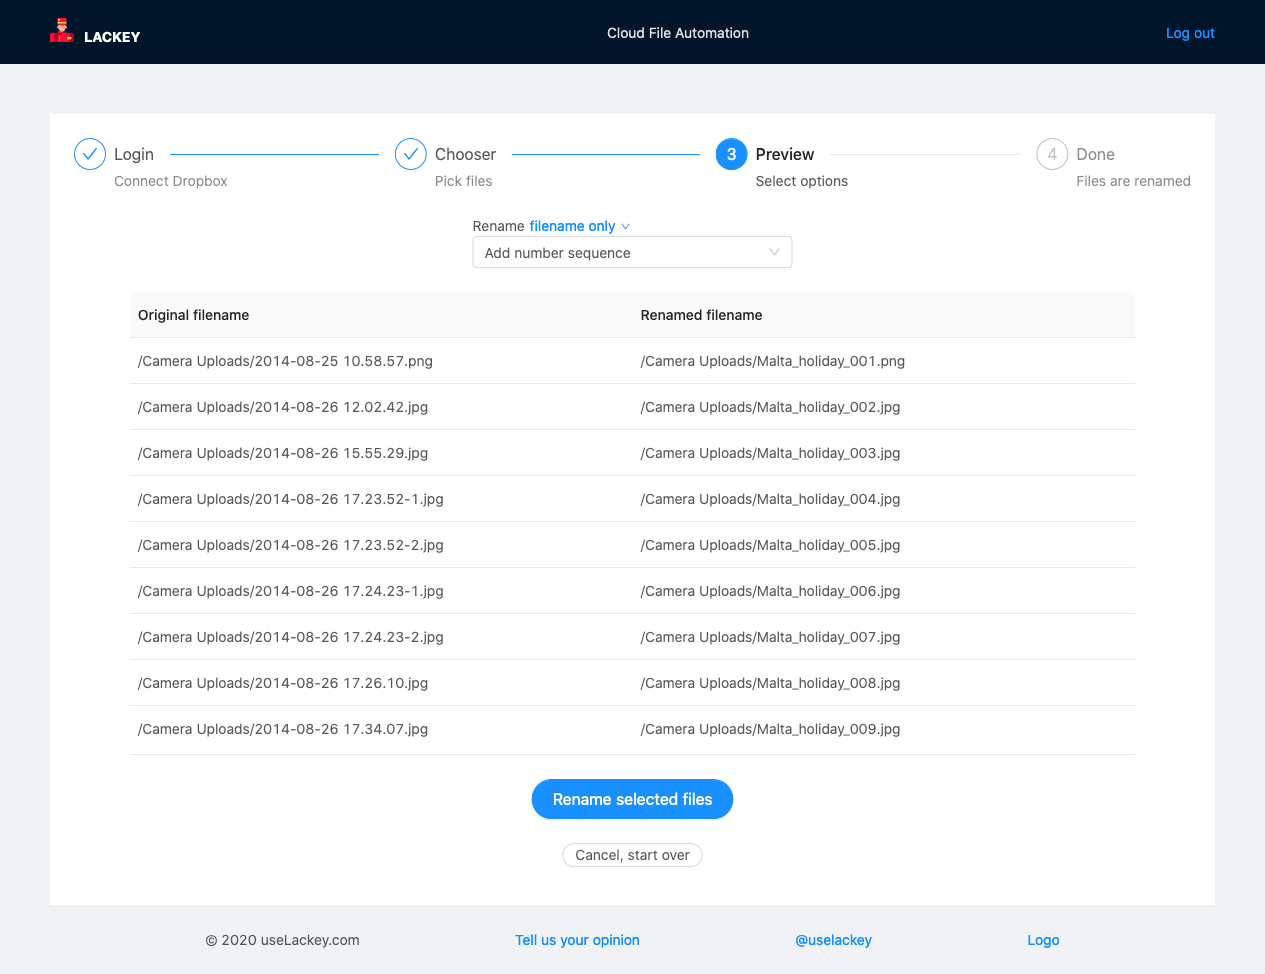1265x974 pixels.
Task: Click the Lackey bellhop logo icon
Action: [62, 31]
